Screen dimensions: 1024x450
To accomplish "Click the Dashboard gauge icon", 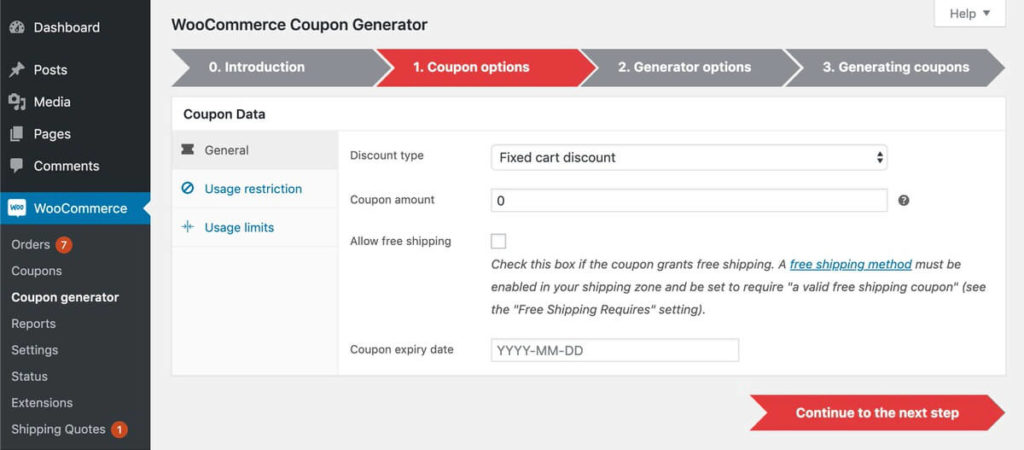I will [x=17, y=27].
